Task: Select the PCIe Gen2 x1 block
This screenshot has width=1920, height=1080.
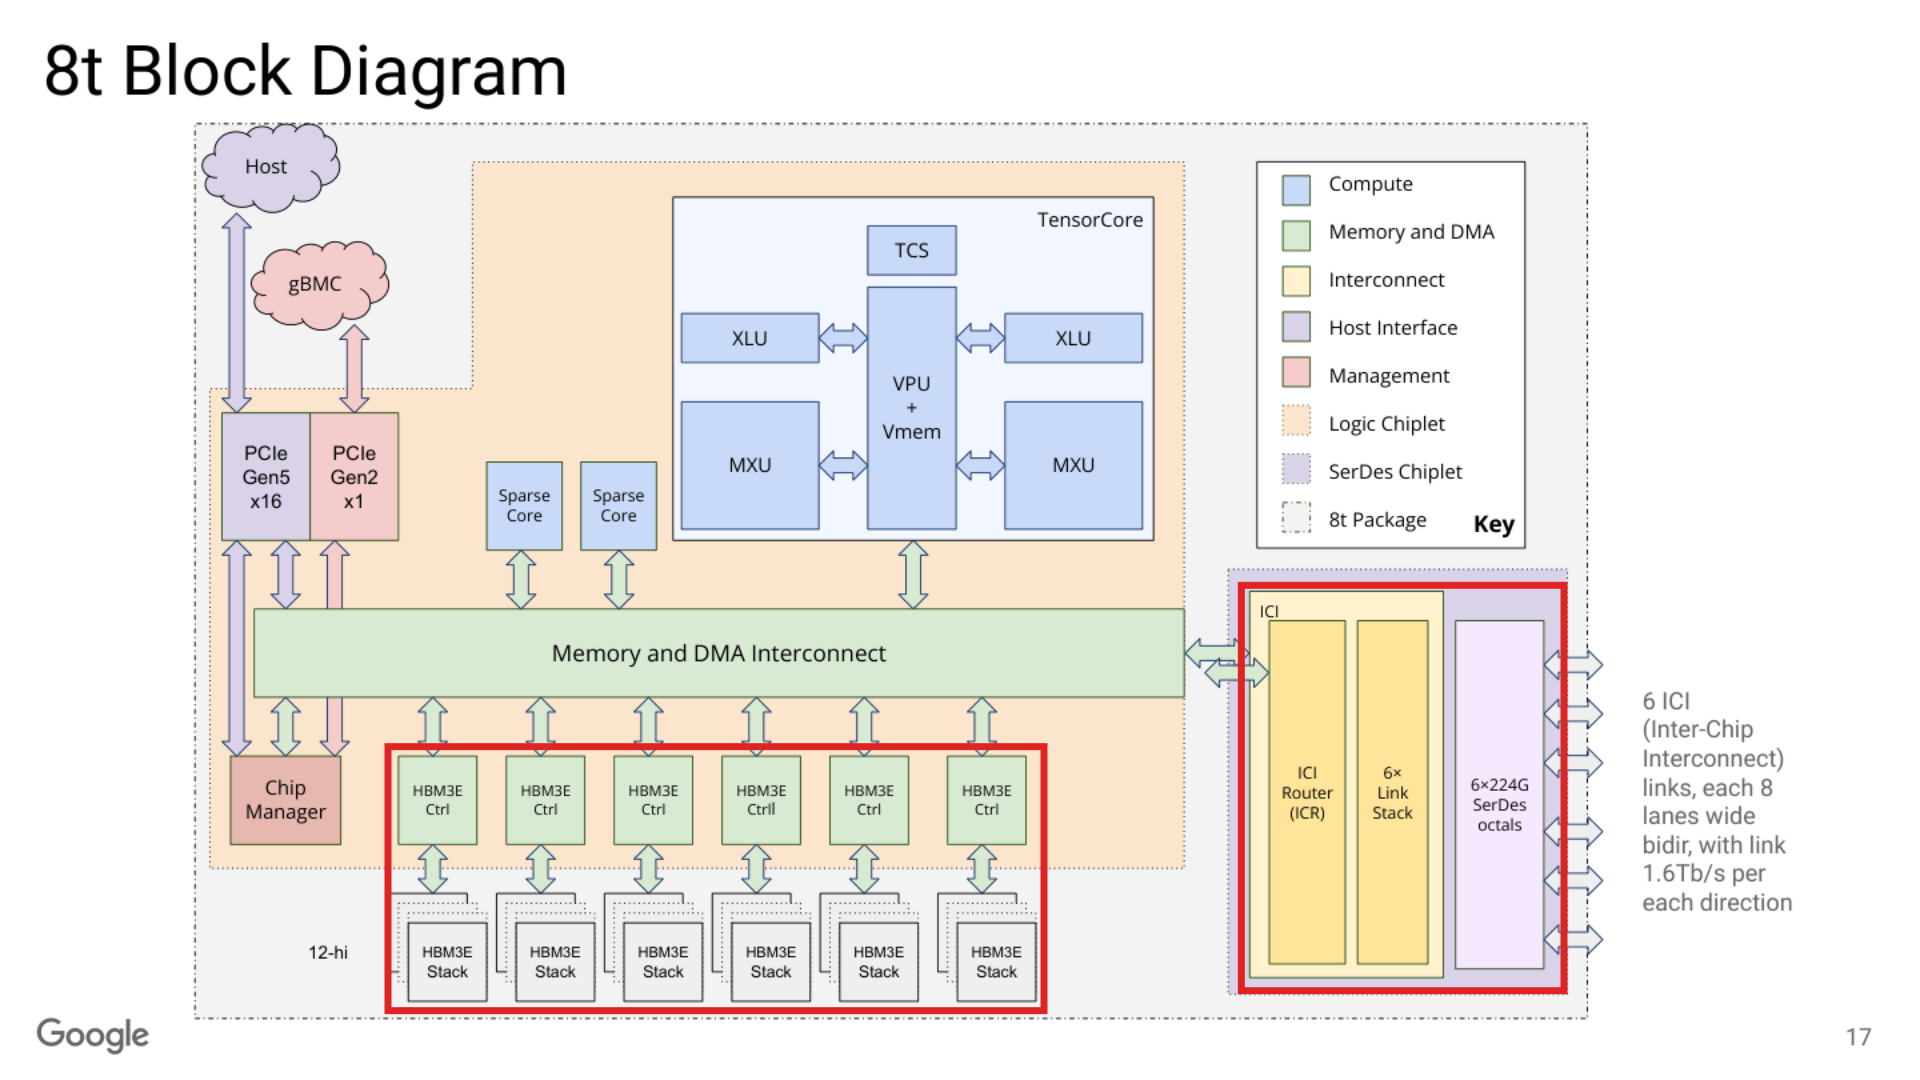Action: click(355, 477)
